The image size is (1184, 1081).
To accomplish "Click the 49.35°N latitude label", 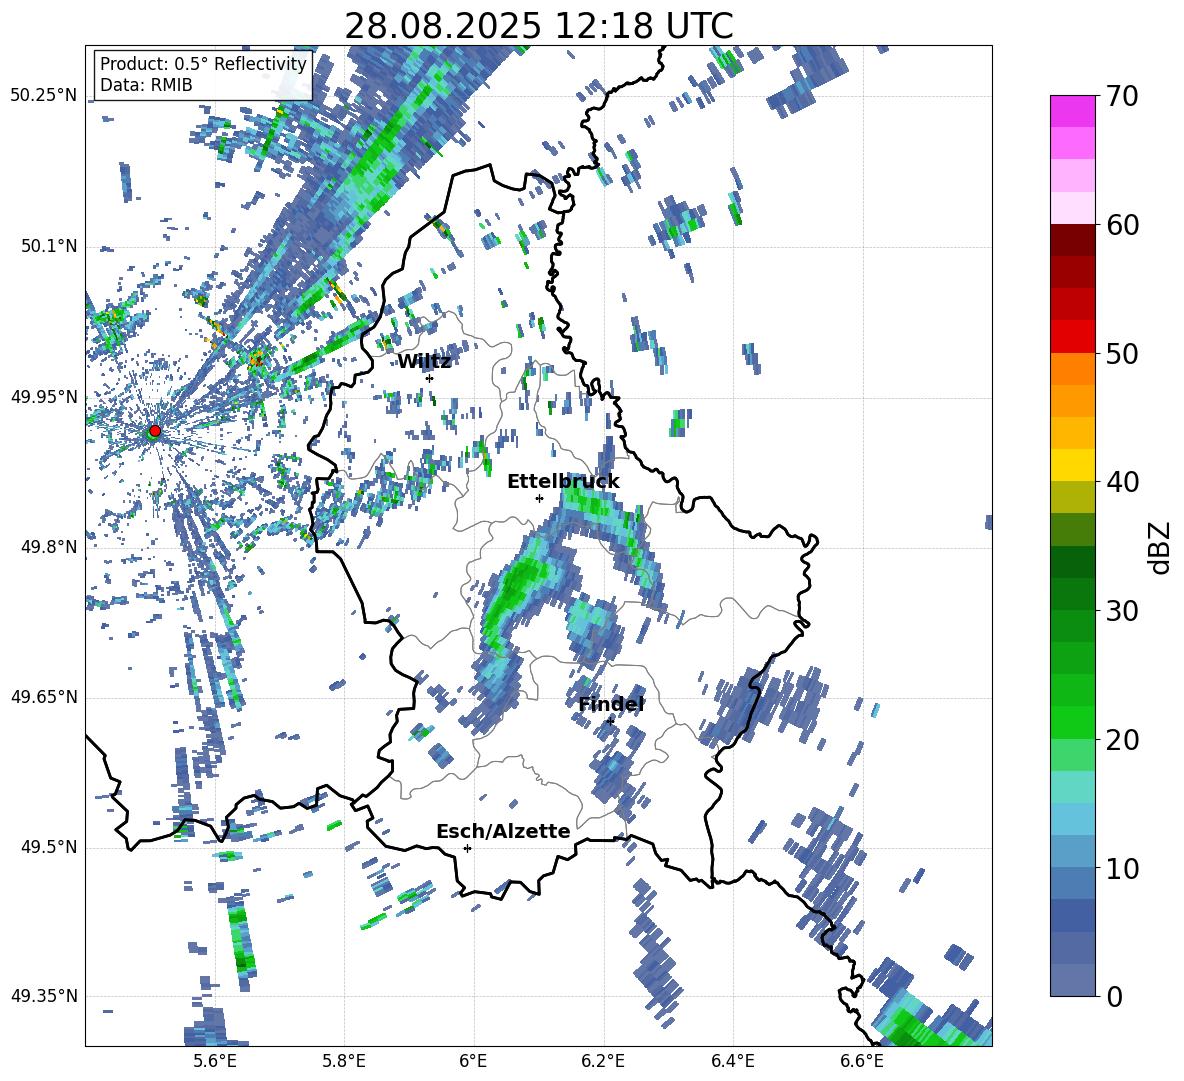I will coord(44,996).
